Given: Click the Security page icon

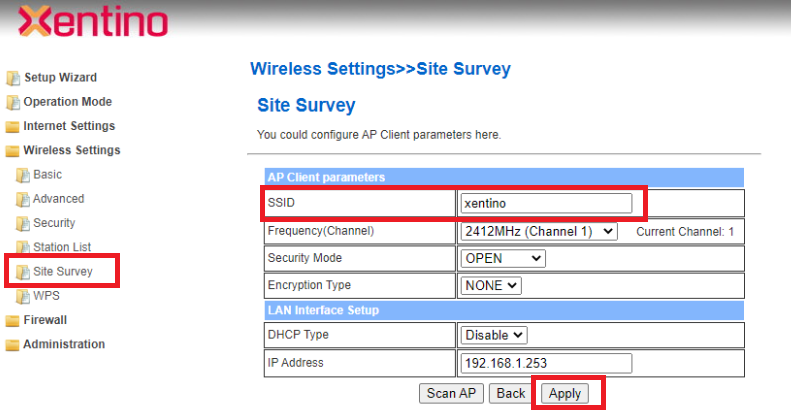Looking at the screenshot, I should [x=23, y=223].
